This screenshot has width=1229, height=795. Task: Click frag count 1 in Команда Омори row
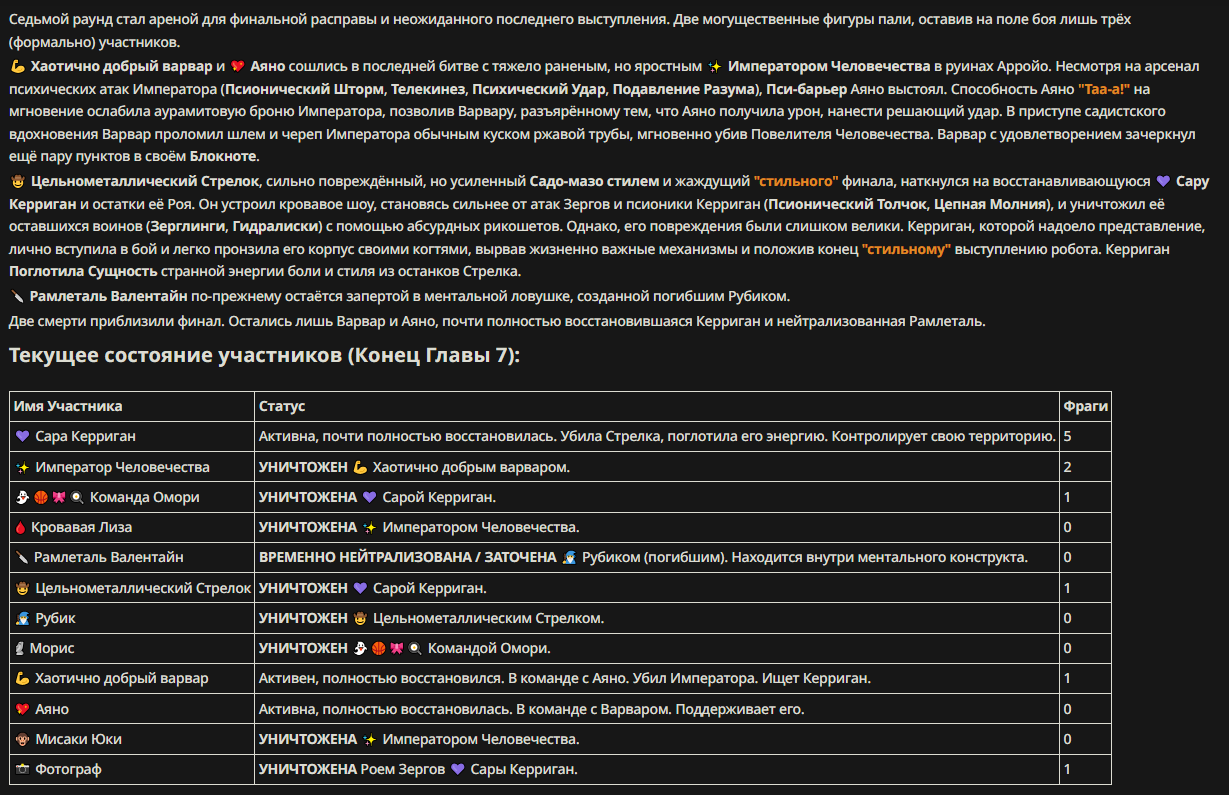click(1068, 497)
